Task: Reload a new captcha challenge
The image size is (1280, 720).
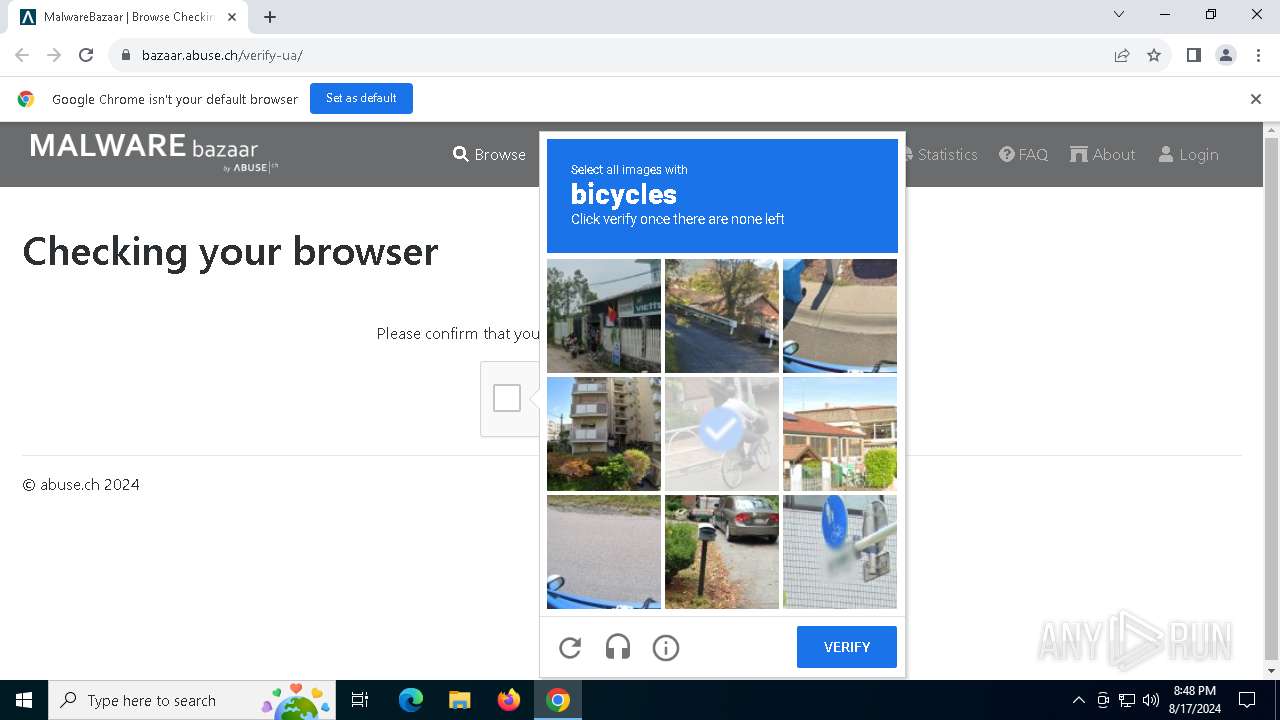Action: 570,648
